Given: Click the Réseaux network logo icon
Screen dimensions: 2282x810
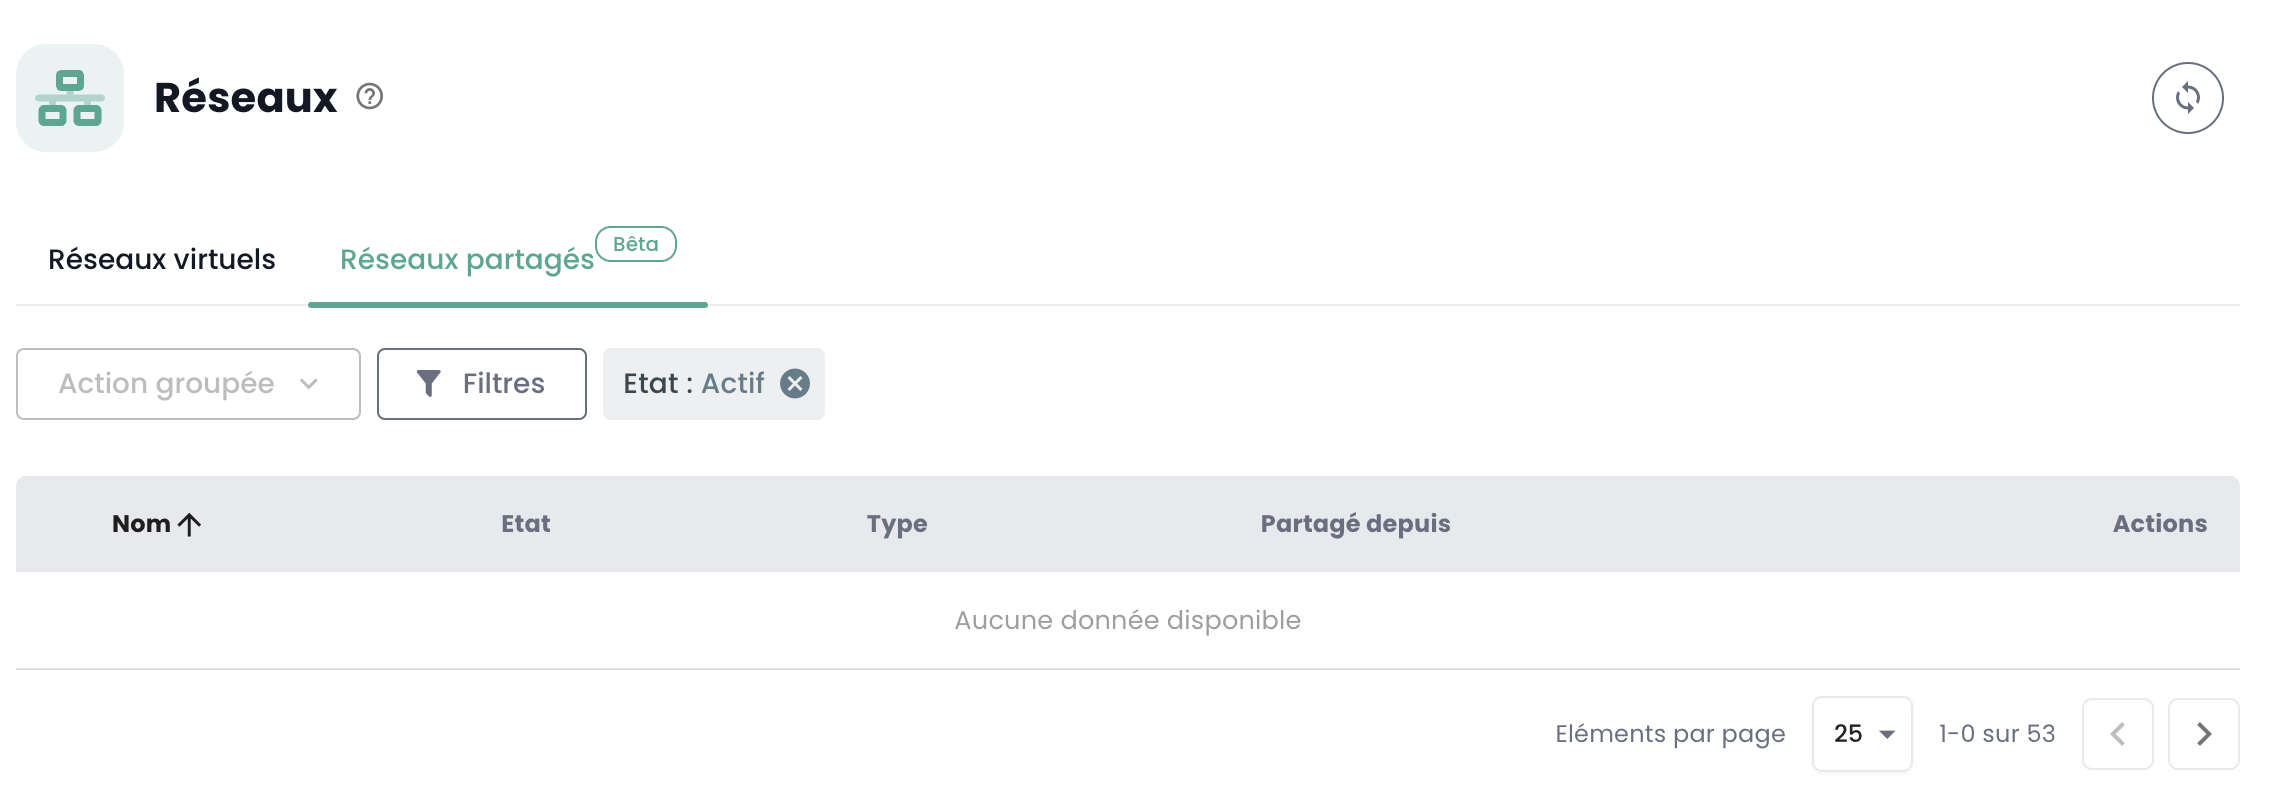Looking at the screenshot, I should [x=70, y=98].
